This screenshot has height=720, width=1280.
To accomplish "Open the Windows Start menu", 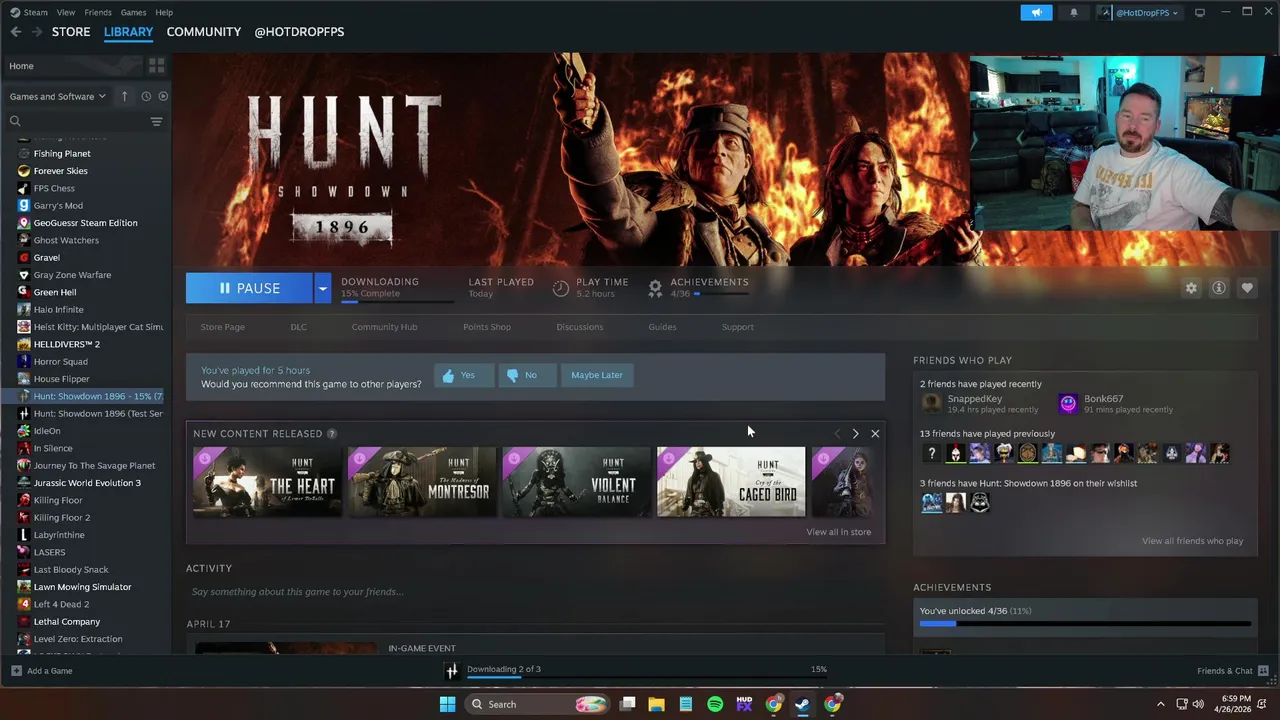I will pos(447,704).
